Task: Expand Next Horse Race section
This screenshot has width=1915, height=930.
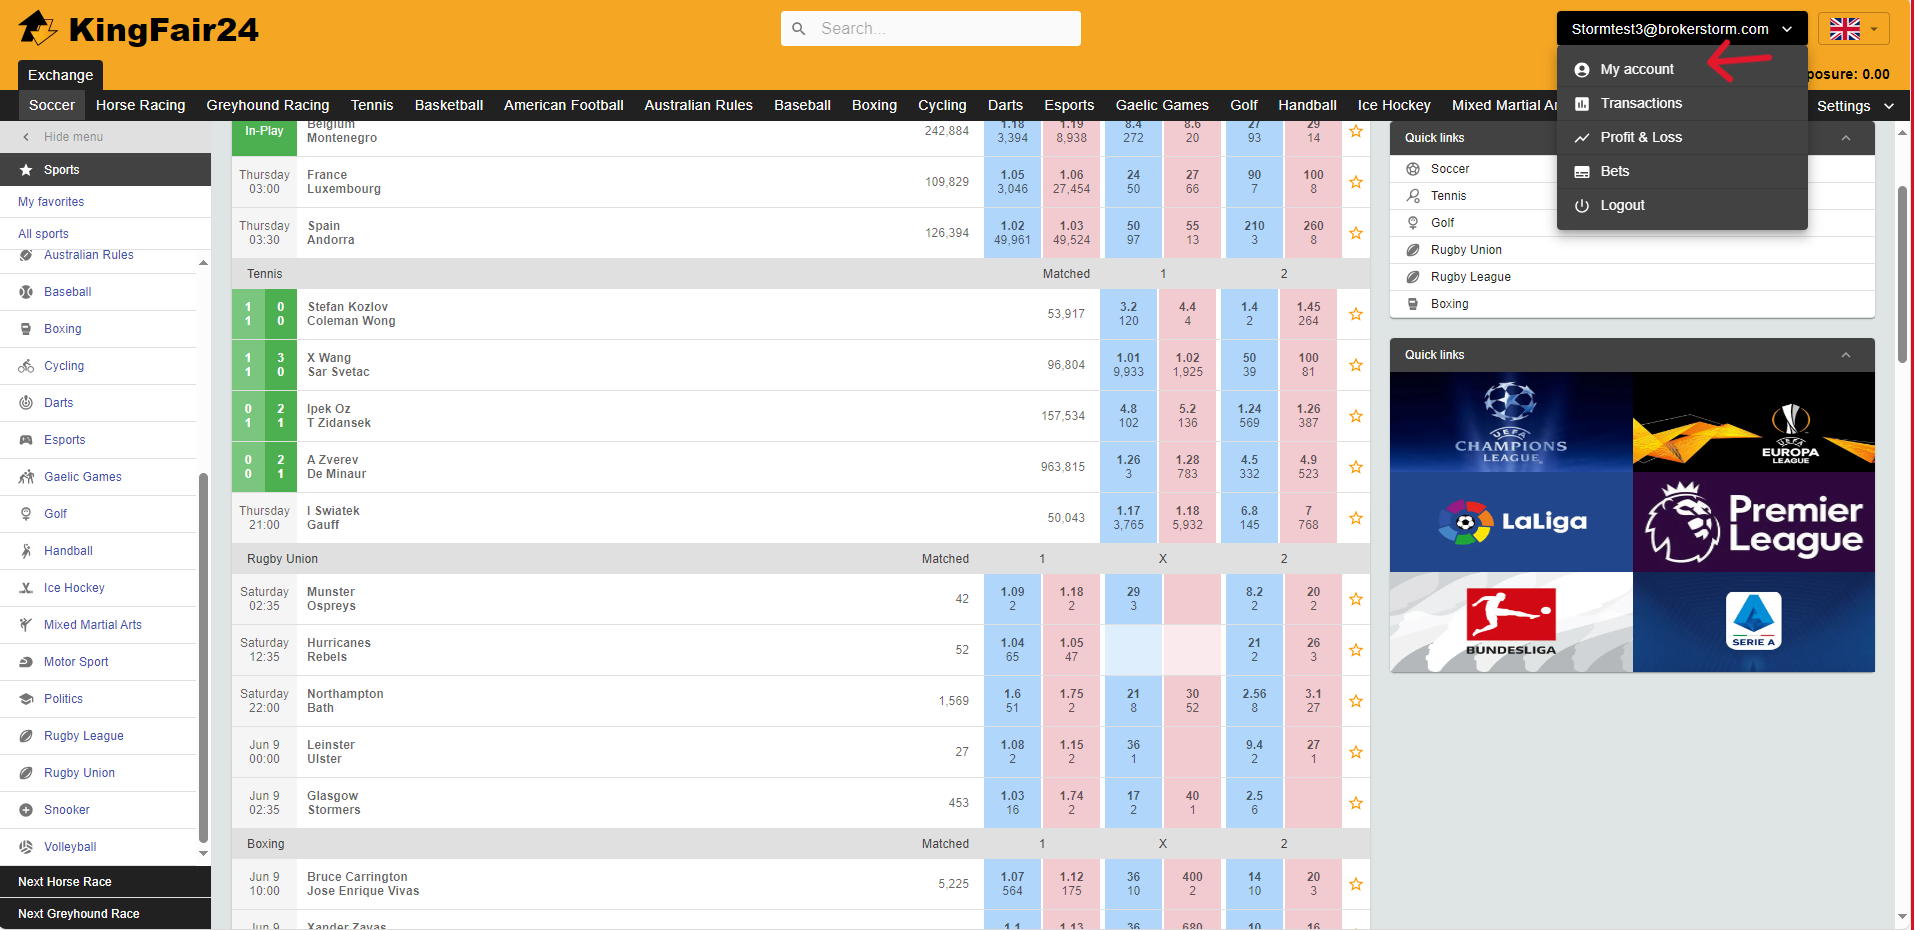Action: [105, 882]
